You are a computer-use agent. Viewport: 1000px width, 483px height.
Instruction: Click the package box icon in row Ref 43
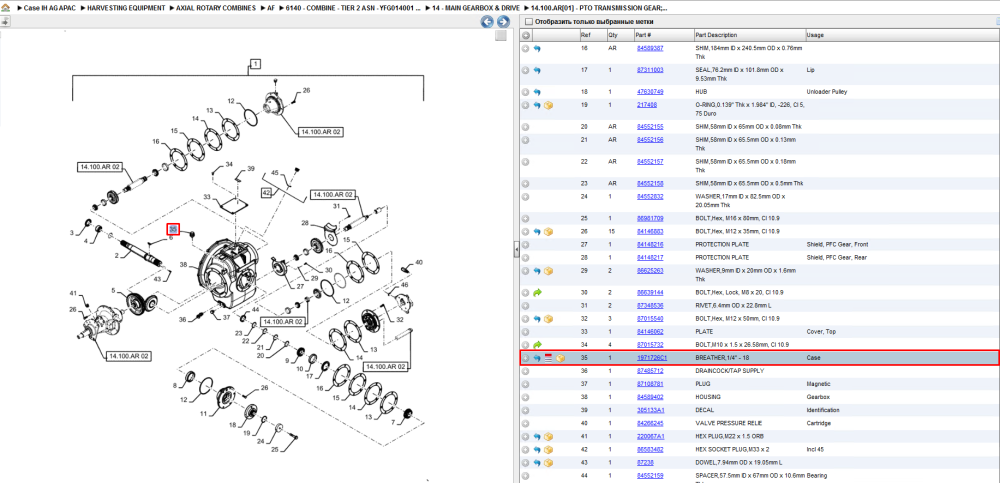[548, 463]
